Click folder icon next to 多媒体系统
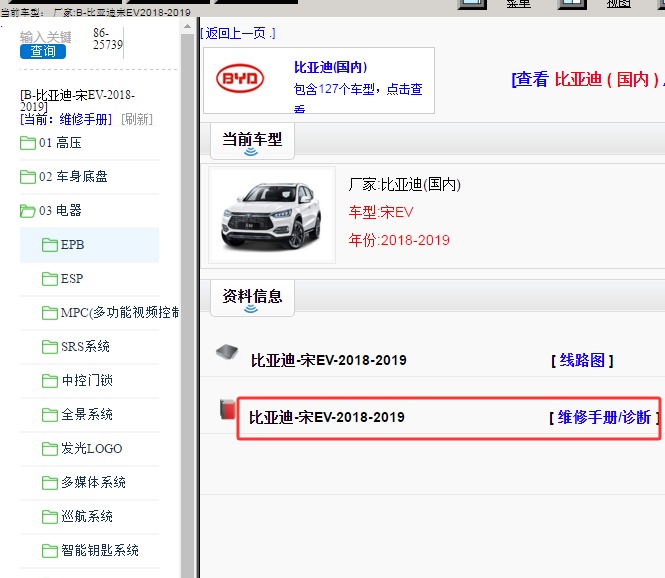The width and height of the screenshot is (665, 578). point(50,483)
